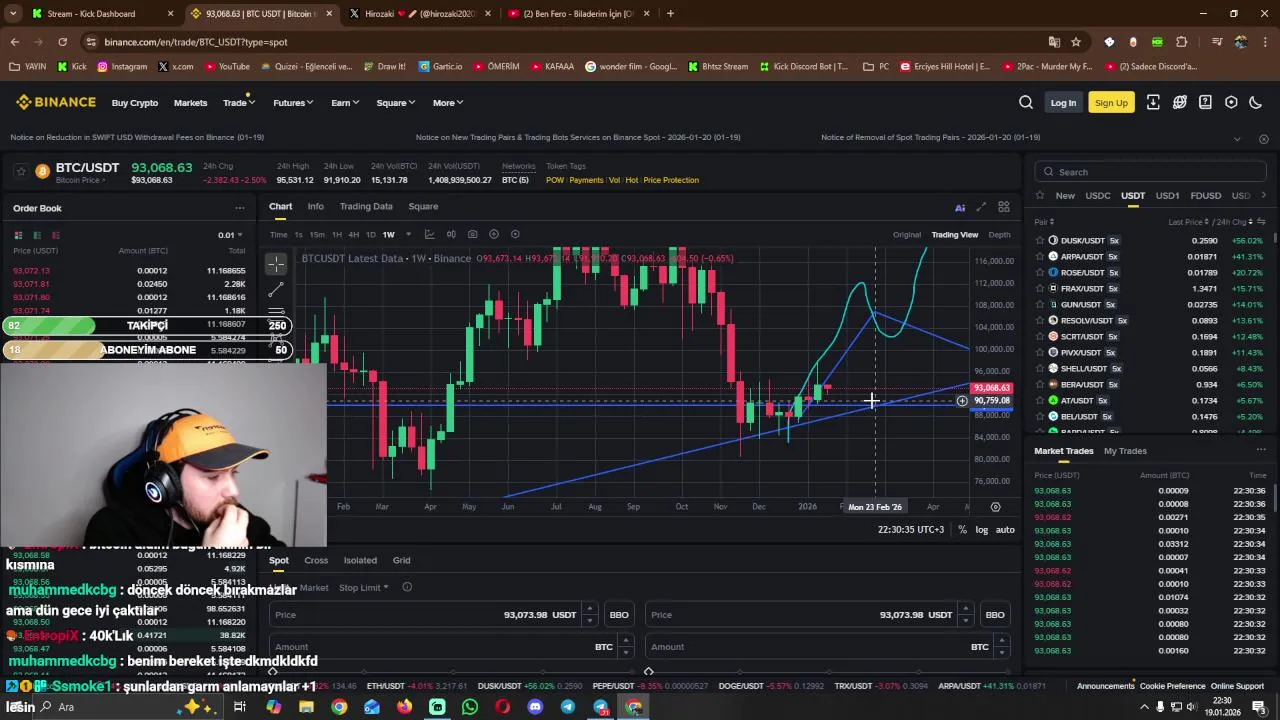Expand chart to fullscreen

[x=981, y=207]
